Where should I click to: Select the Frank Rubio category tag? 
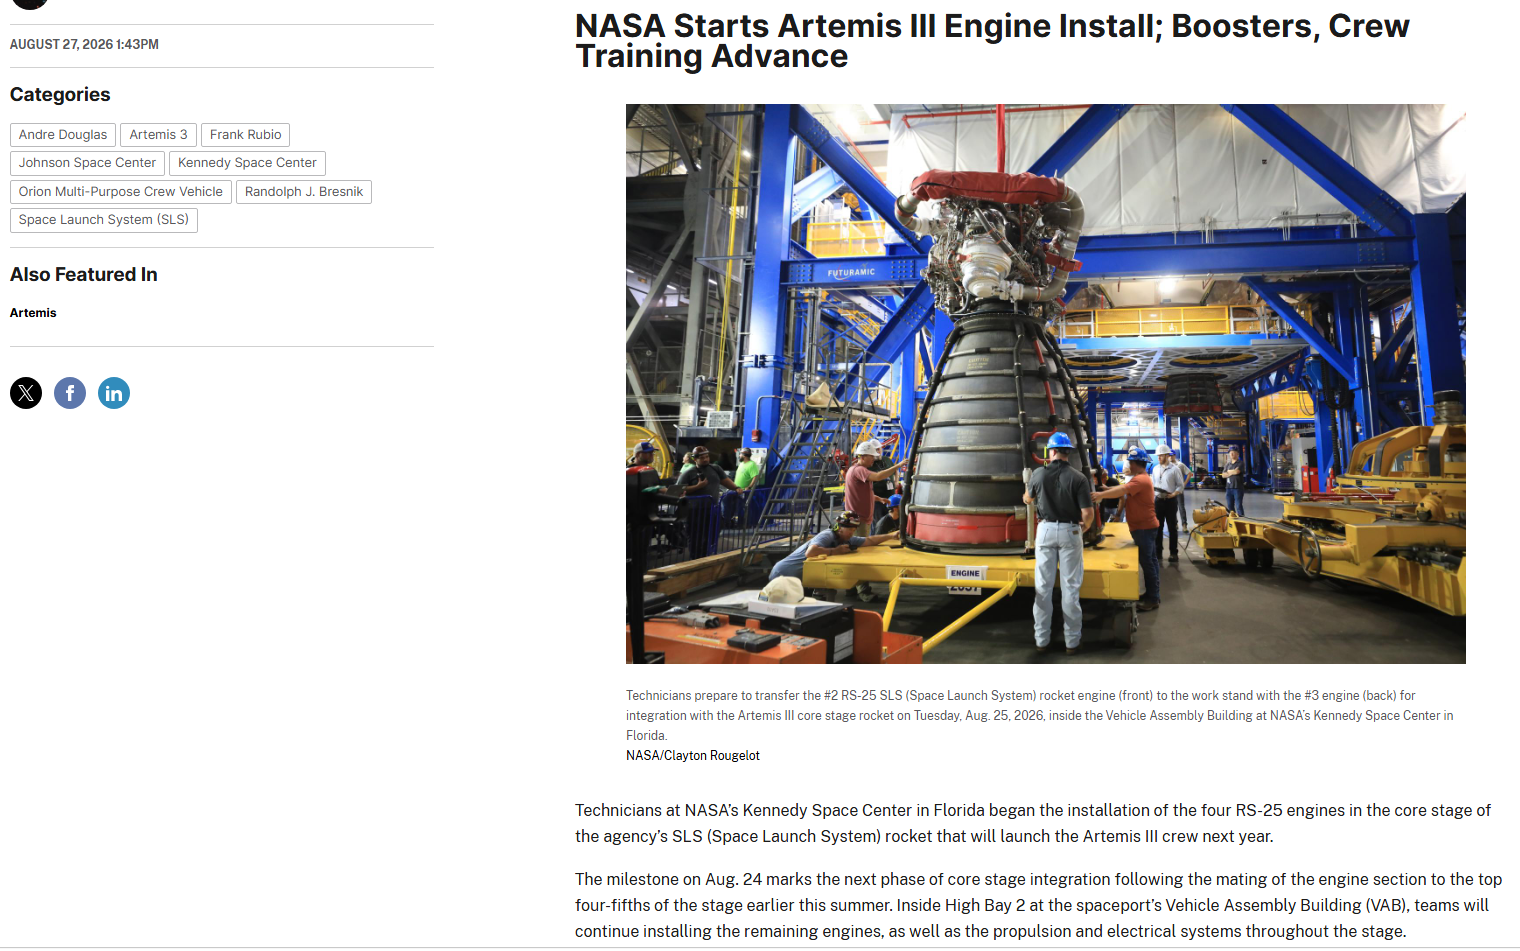pyautogui.click(x=246, y=135)
